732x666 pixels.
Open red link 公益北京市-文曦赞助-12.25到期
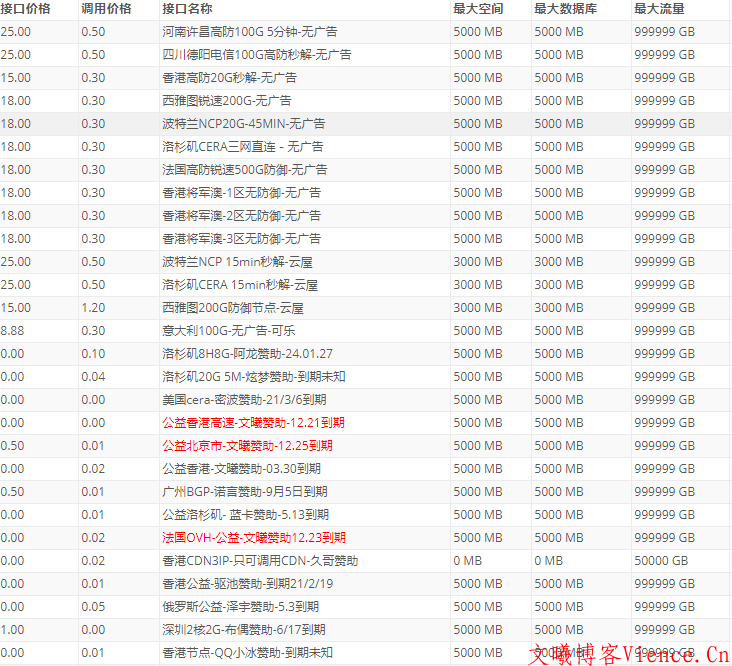[x=253, y=446]
